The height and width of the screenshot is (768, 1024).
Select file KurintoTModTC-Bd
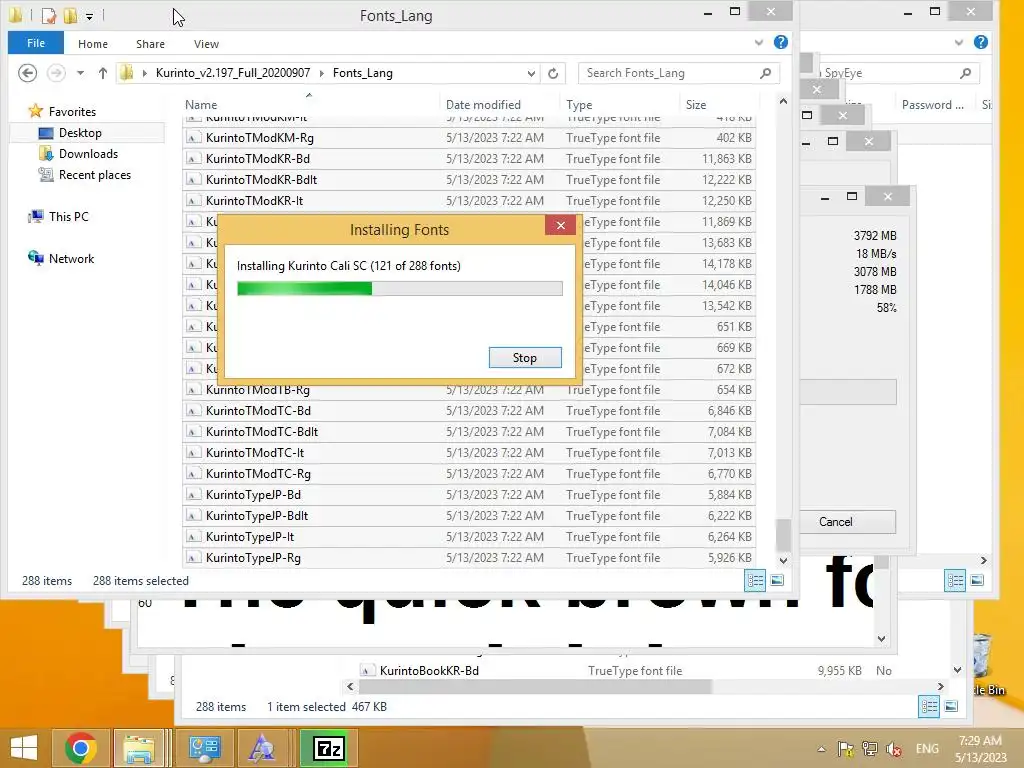[469, 411]
